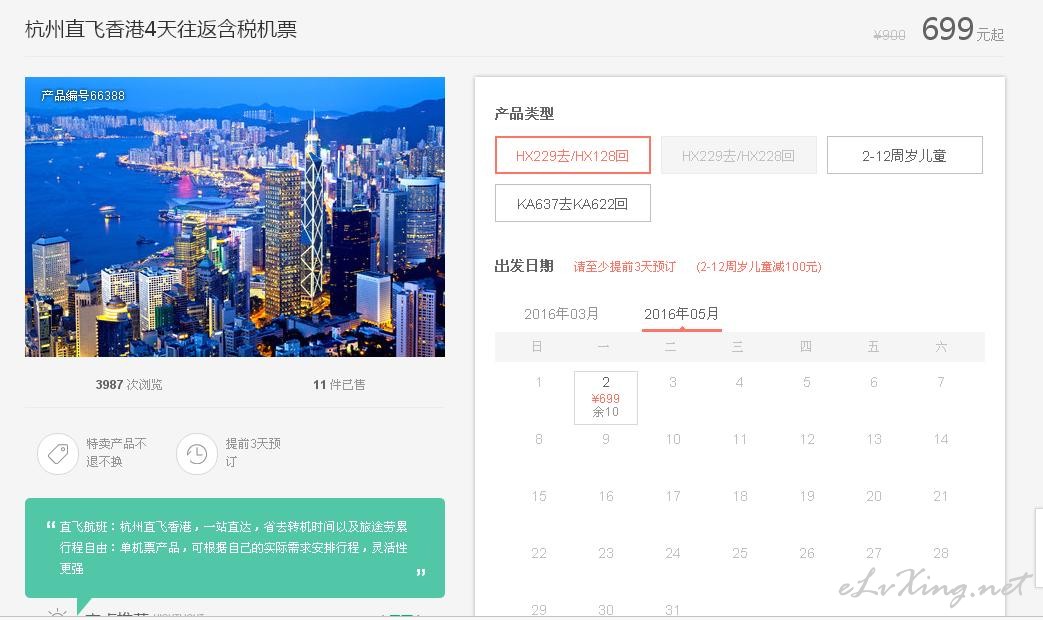The height and width of the screenshot is (620, 1043).
Task: Click date 1 in the May calendar
Action: pos(539,382)
